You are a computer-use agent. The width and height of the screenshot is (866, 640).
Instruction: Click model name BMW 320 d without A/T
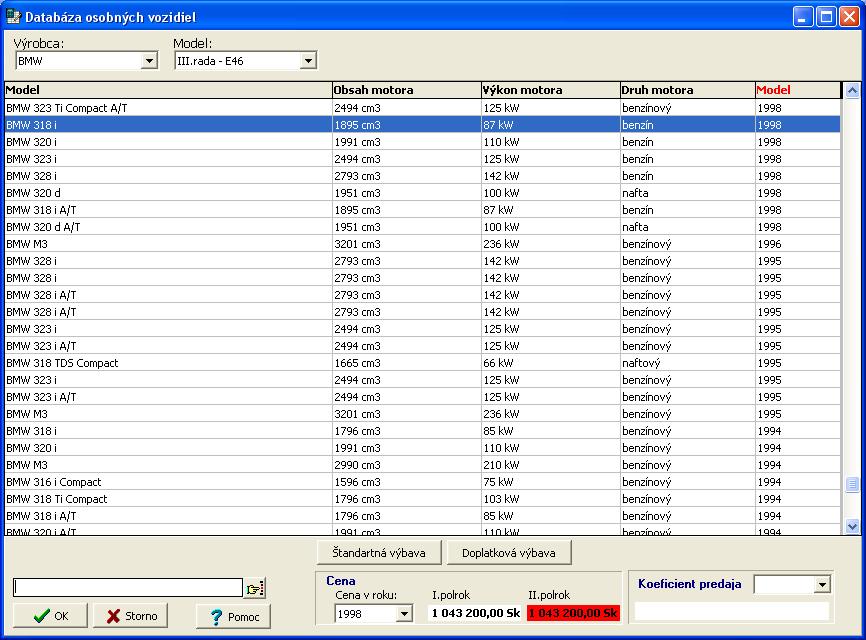33,193
